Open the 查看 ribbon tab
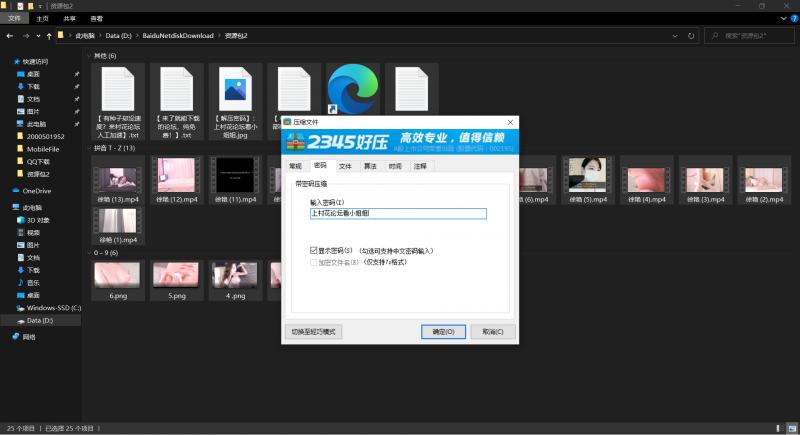Viewport: 800px width, 435px height. pos(96,18)
